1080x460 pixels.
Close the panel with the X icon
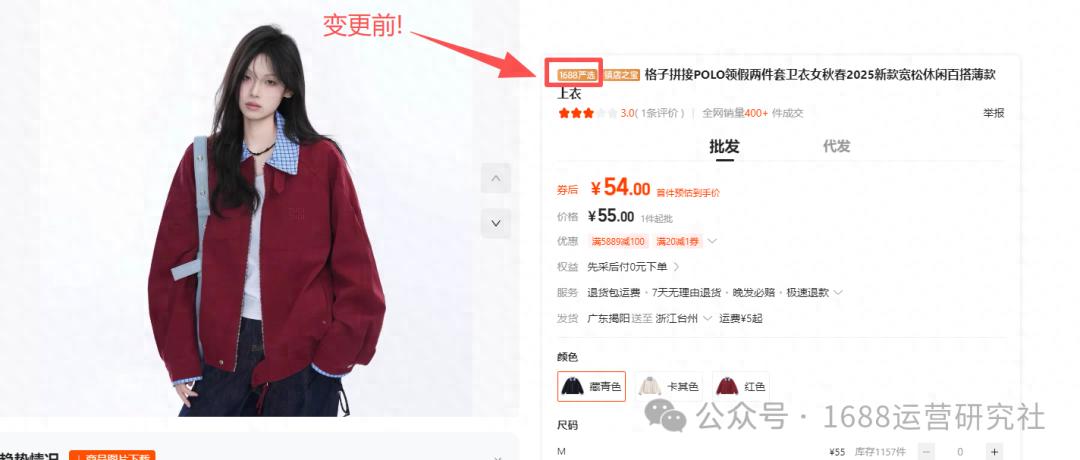(x=498, y=457)
